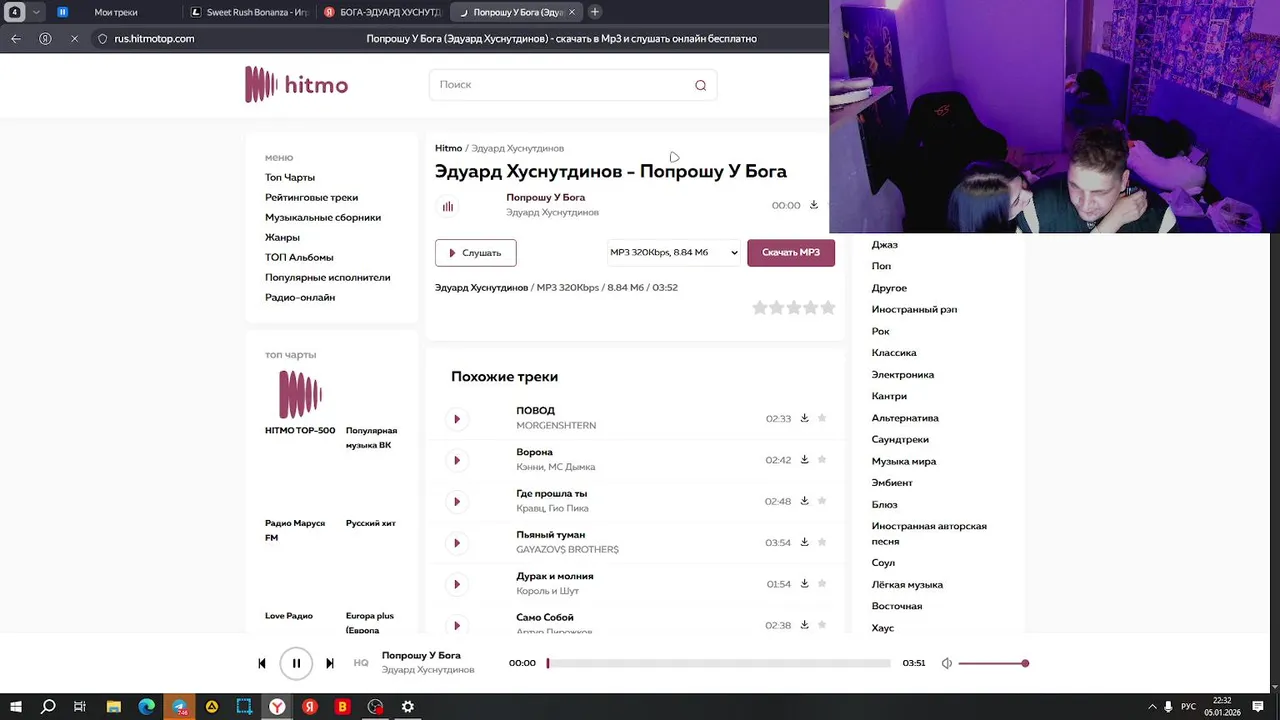1280x720 pixels.
Task: Click the hitmo logo in the header
Action: (x=297, y=85)
